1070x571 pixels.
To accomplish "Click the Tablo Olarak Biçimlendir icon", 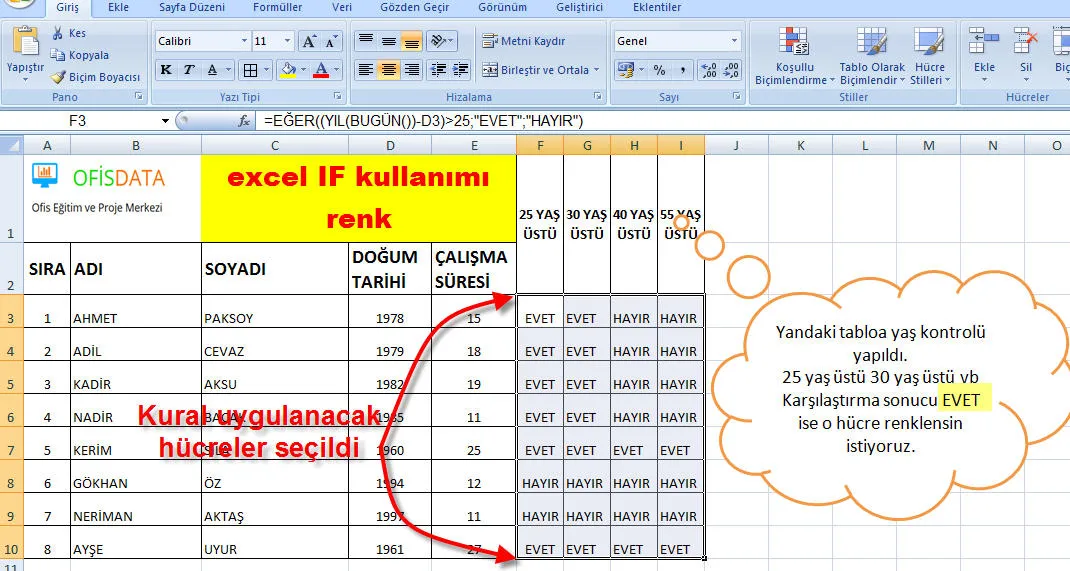I will [871, 57].
